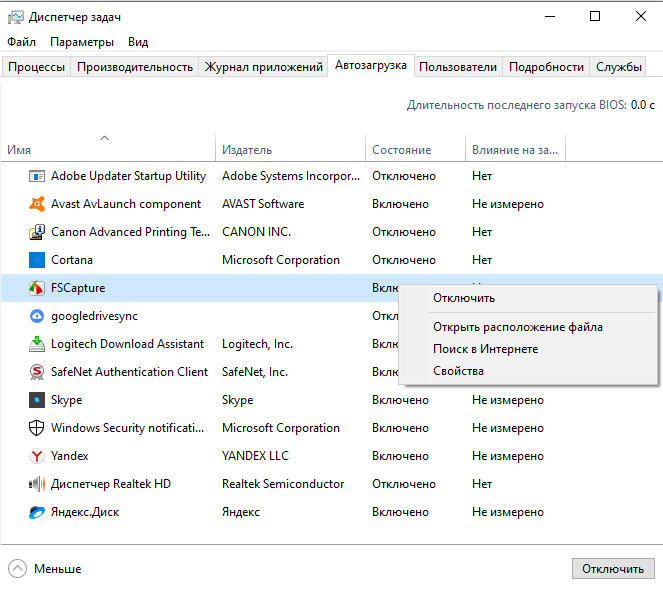This screenshot has width=663, height=592.
Task: Select the Adobe Updater Startup Utility name
Action: [129, 176]
